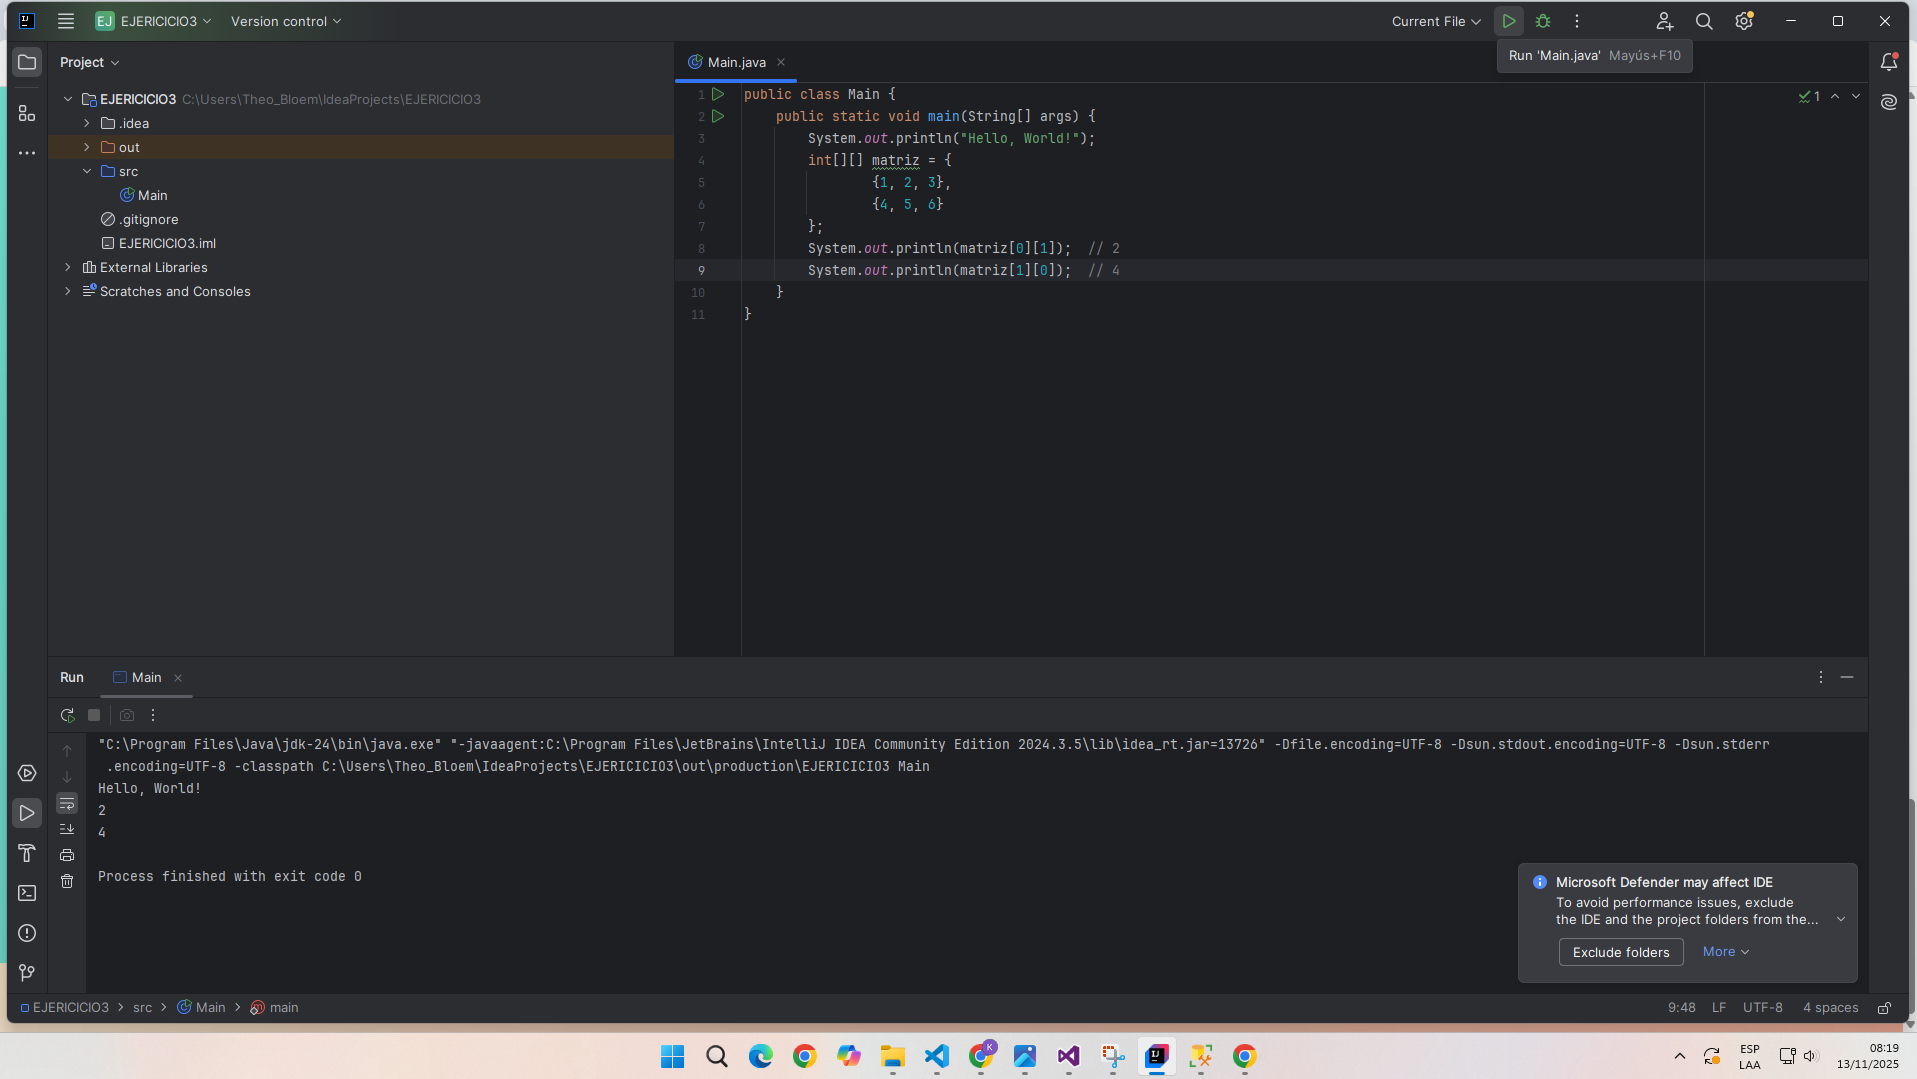
Task: Clear console output with trash icon
Action: pos(67,881)
